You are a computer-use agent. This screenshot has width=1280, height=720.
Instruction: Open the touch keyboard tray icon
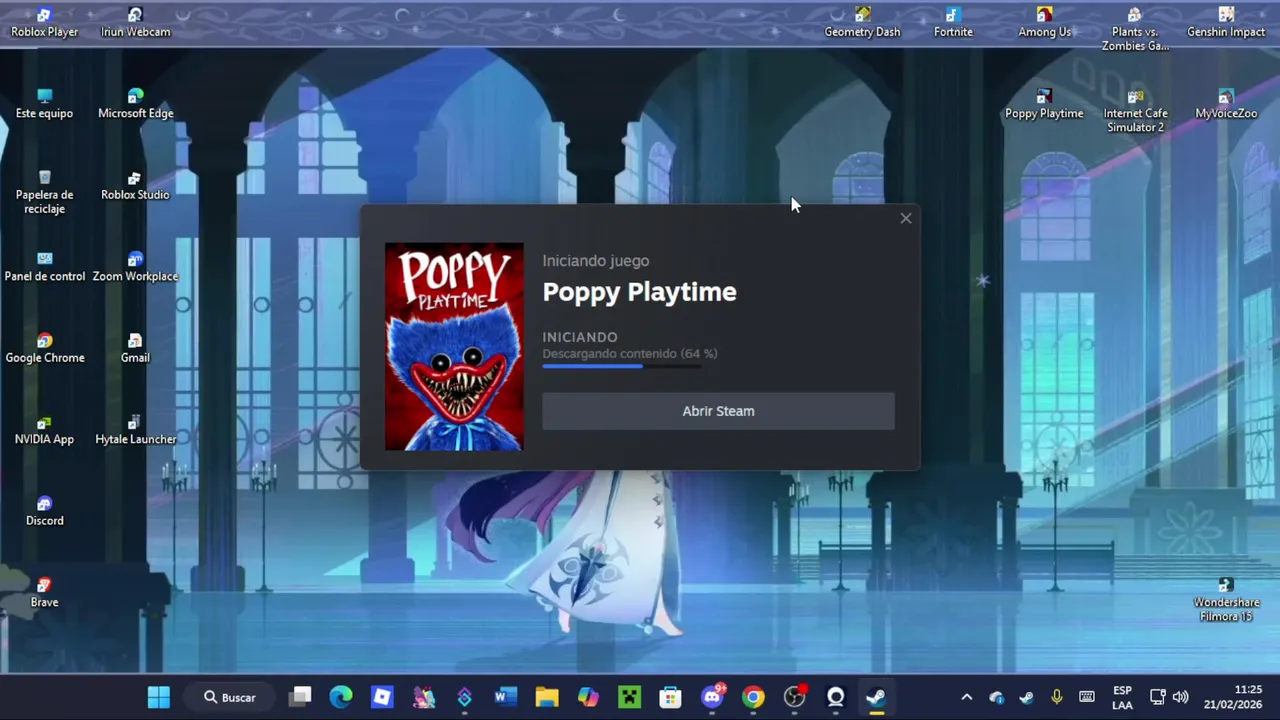(x=1087, y=697)
